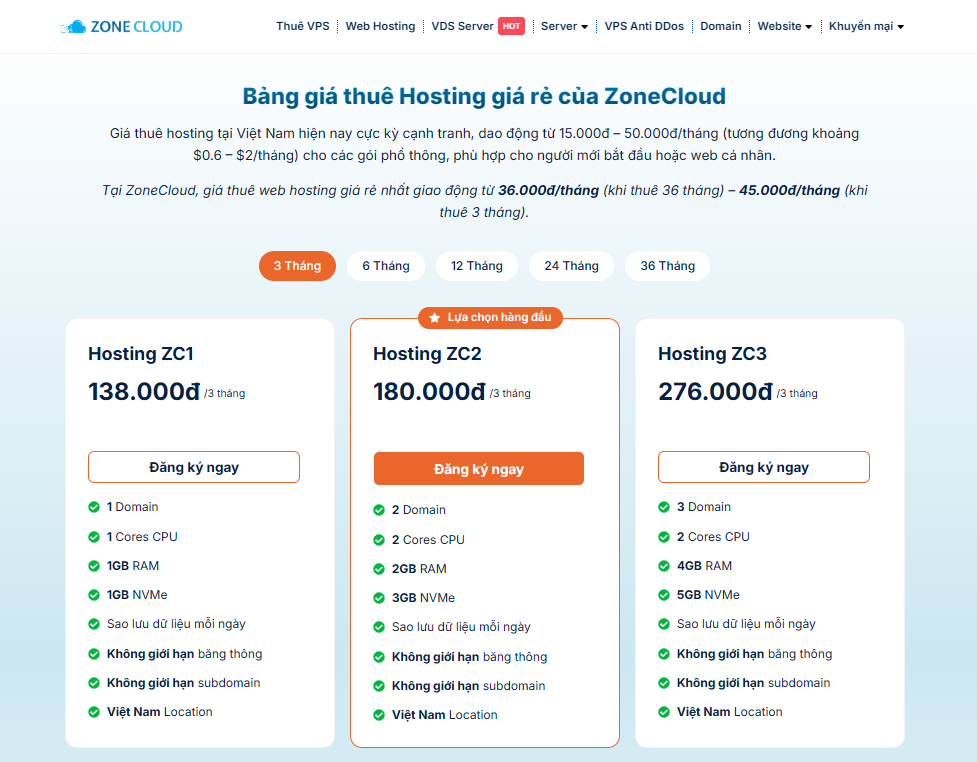This screenshot has width=977, height=762.
Task: Click the Lựa chọn hàng đầu badge
Action: [x=490, y=318]
